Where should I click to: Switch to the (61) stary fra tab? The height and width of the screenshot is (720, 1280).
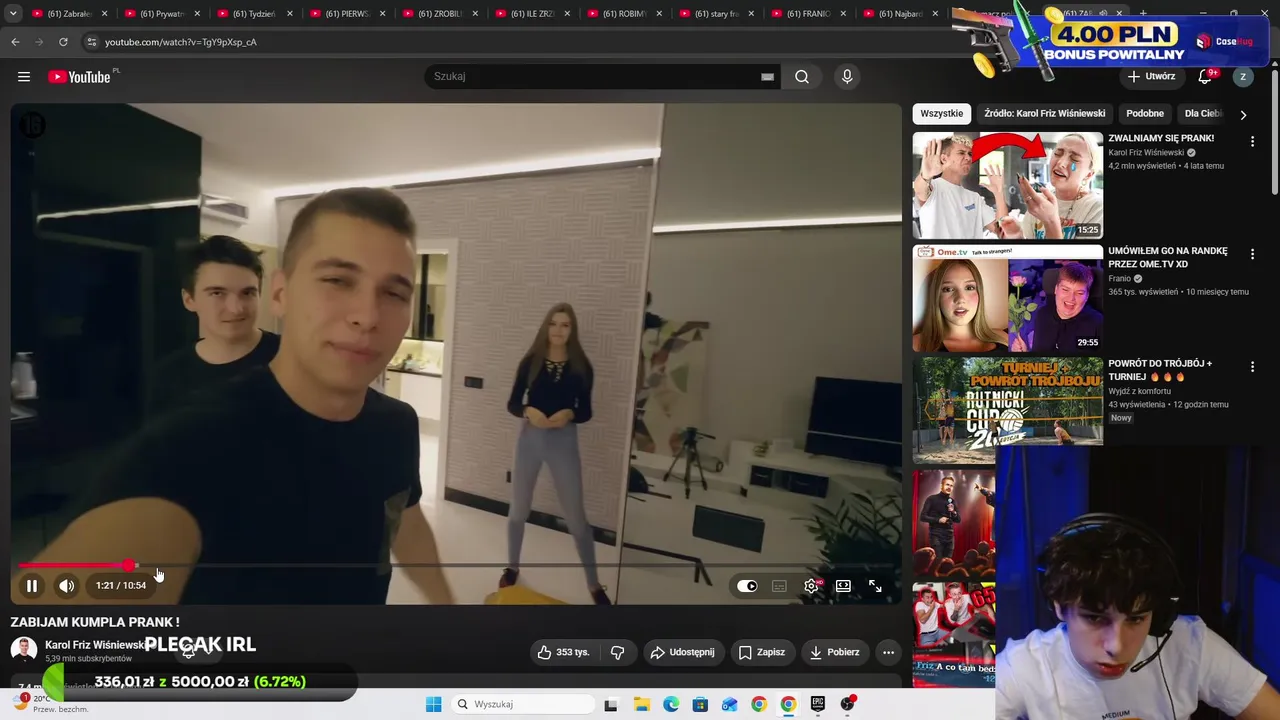click(716, 14)
